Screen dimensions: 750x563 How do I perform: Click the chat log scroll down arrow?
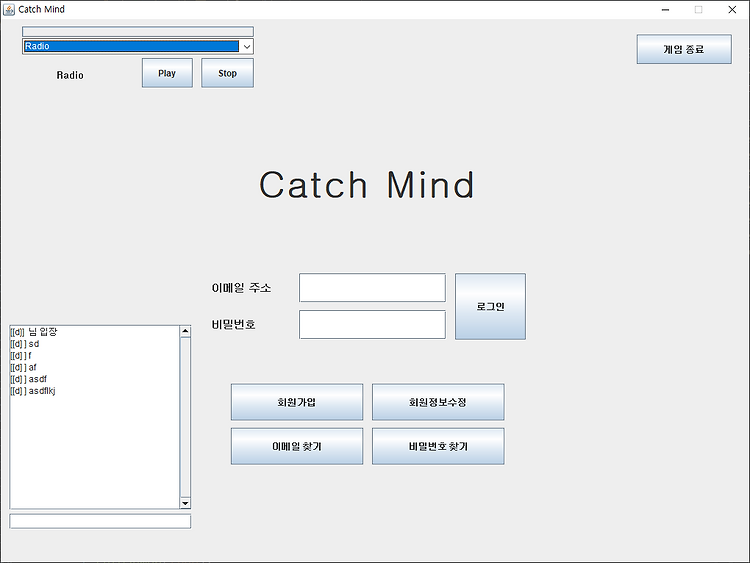coord(185,503)
